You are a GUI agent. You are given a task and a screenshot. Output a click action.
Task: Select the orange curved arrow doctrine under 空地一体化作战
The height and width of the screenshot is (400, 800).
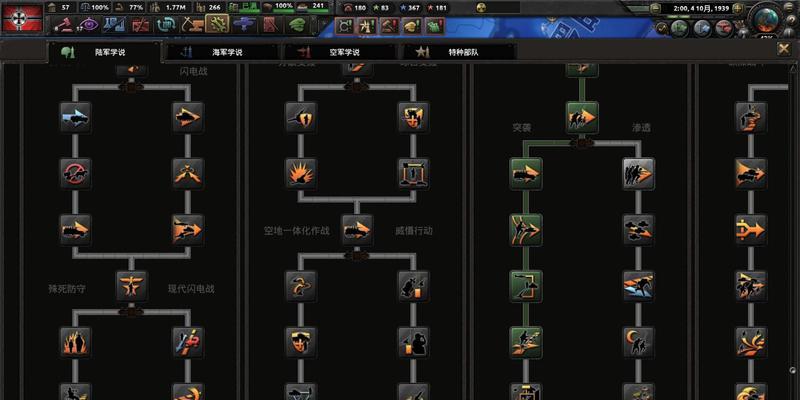pos(301,286)
